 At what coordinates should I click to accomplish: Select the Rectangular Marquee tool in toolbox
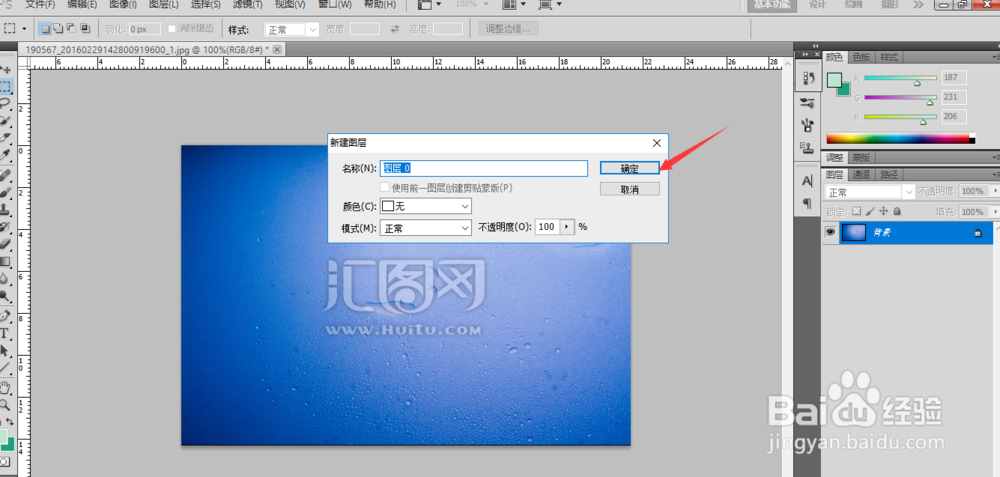[x=5, y=86]
